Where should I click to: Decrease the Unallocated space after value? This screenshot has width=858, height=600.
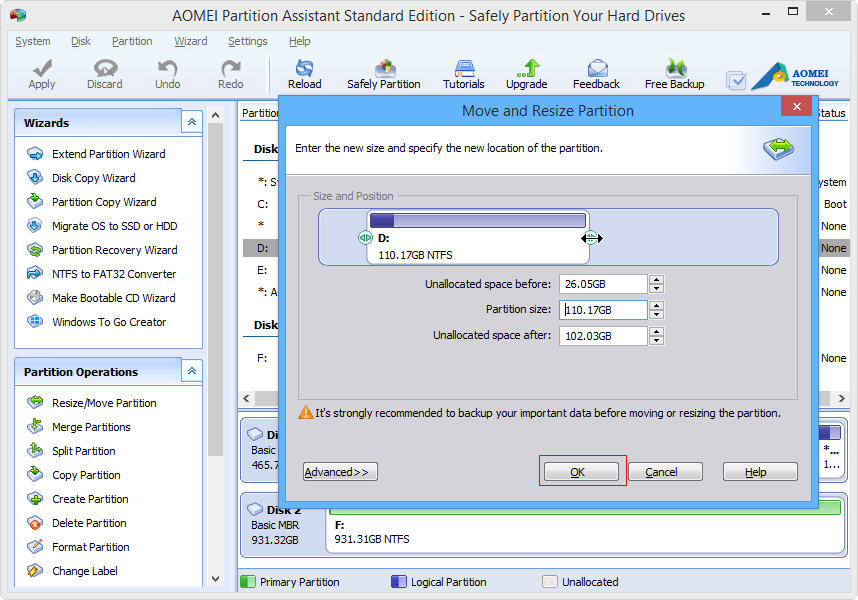coord(656,341)
